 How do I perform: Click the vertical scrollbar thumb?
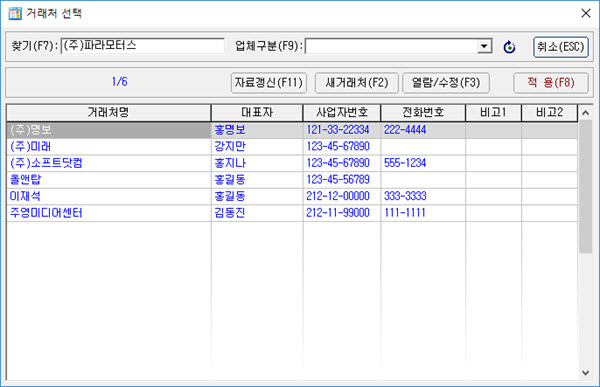585,186
